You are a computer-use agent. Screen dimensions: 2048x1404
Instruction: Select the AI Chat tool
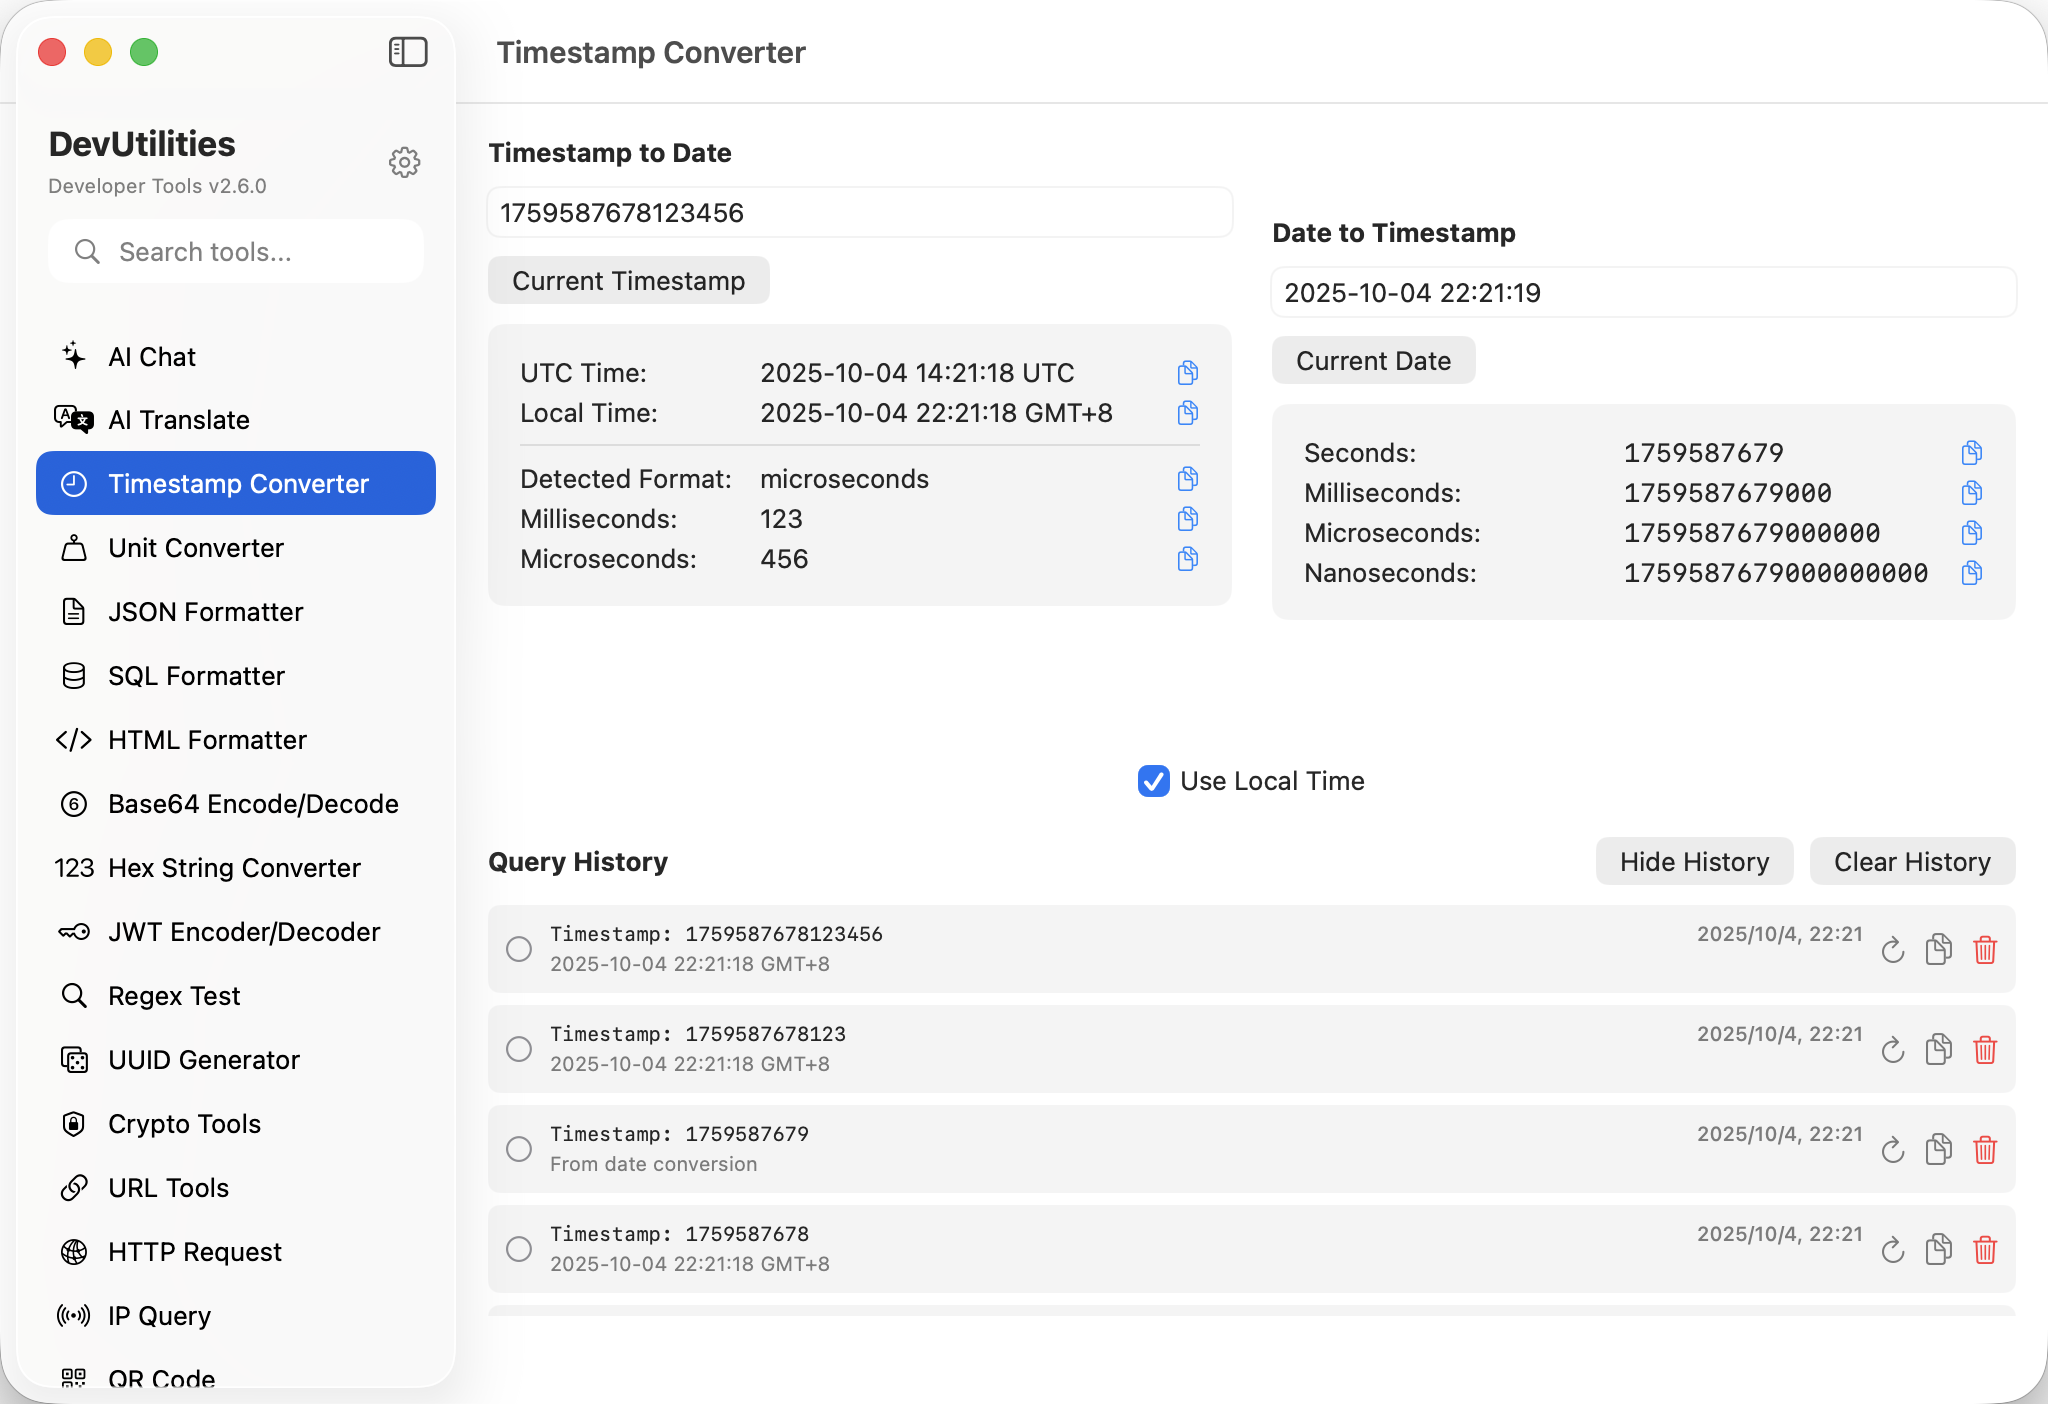pyautogui.click(x=151, y=356)
